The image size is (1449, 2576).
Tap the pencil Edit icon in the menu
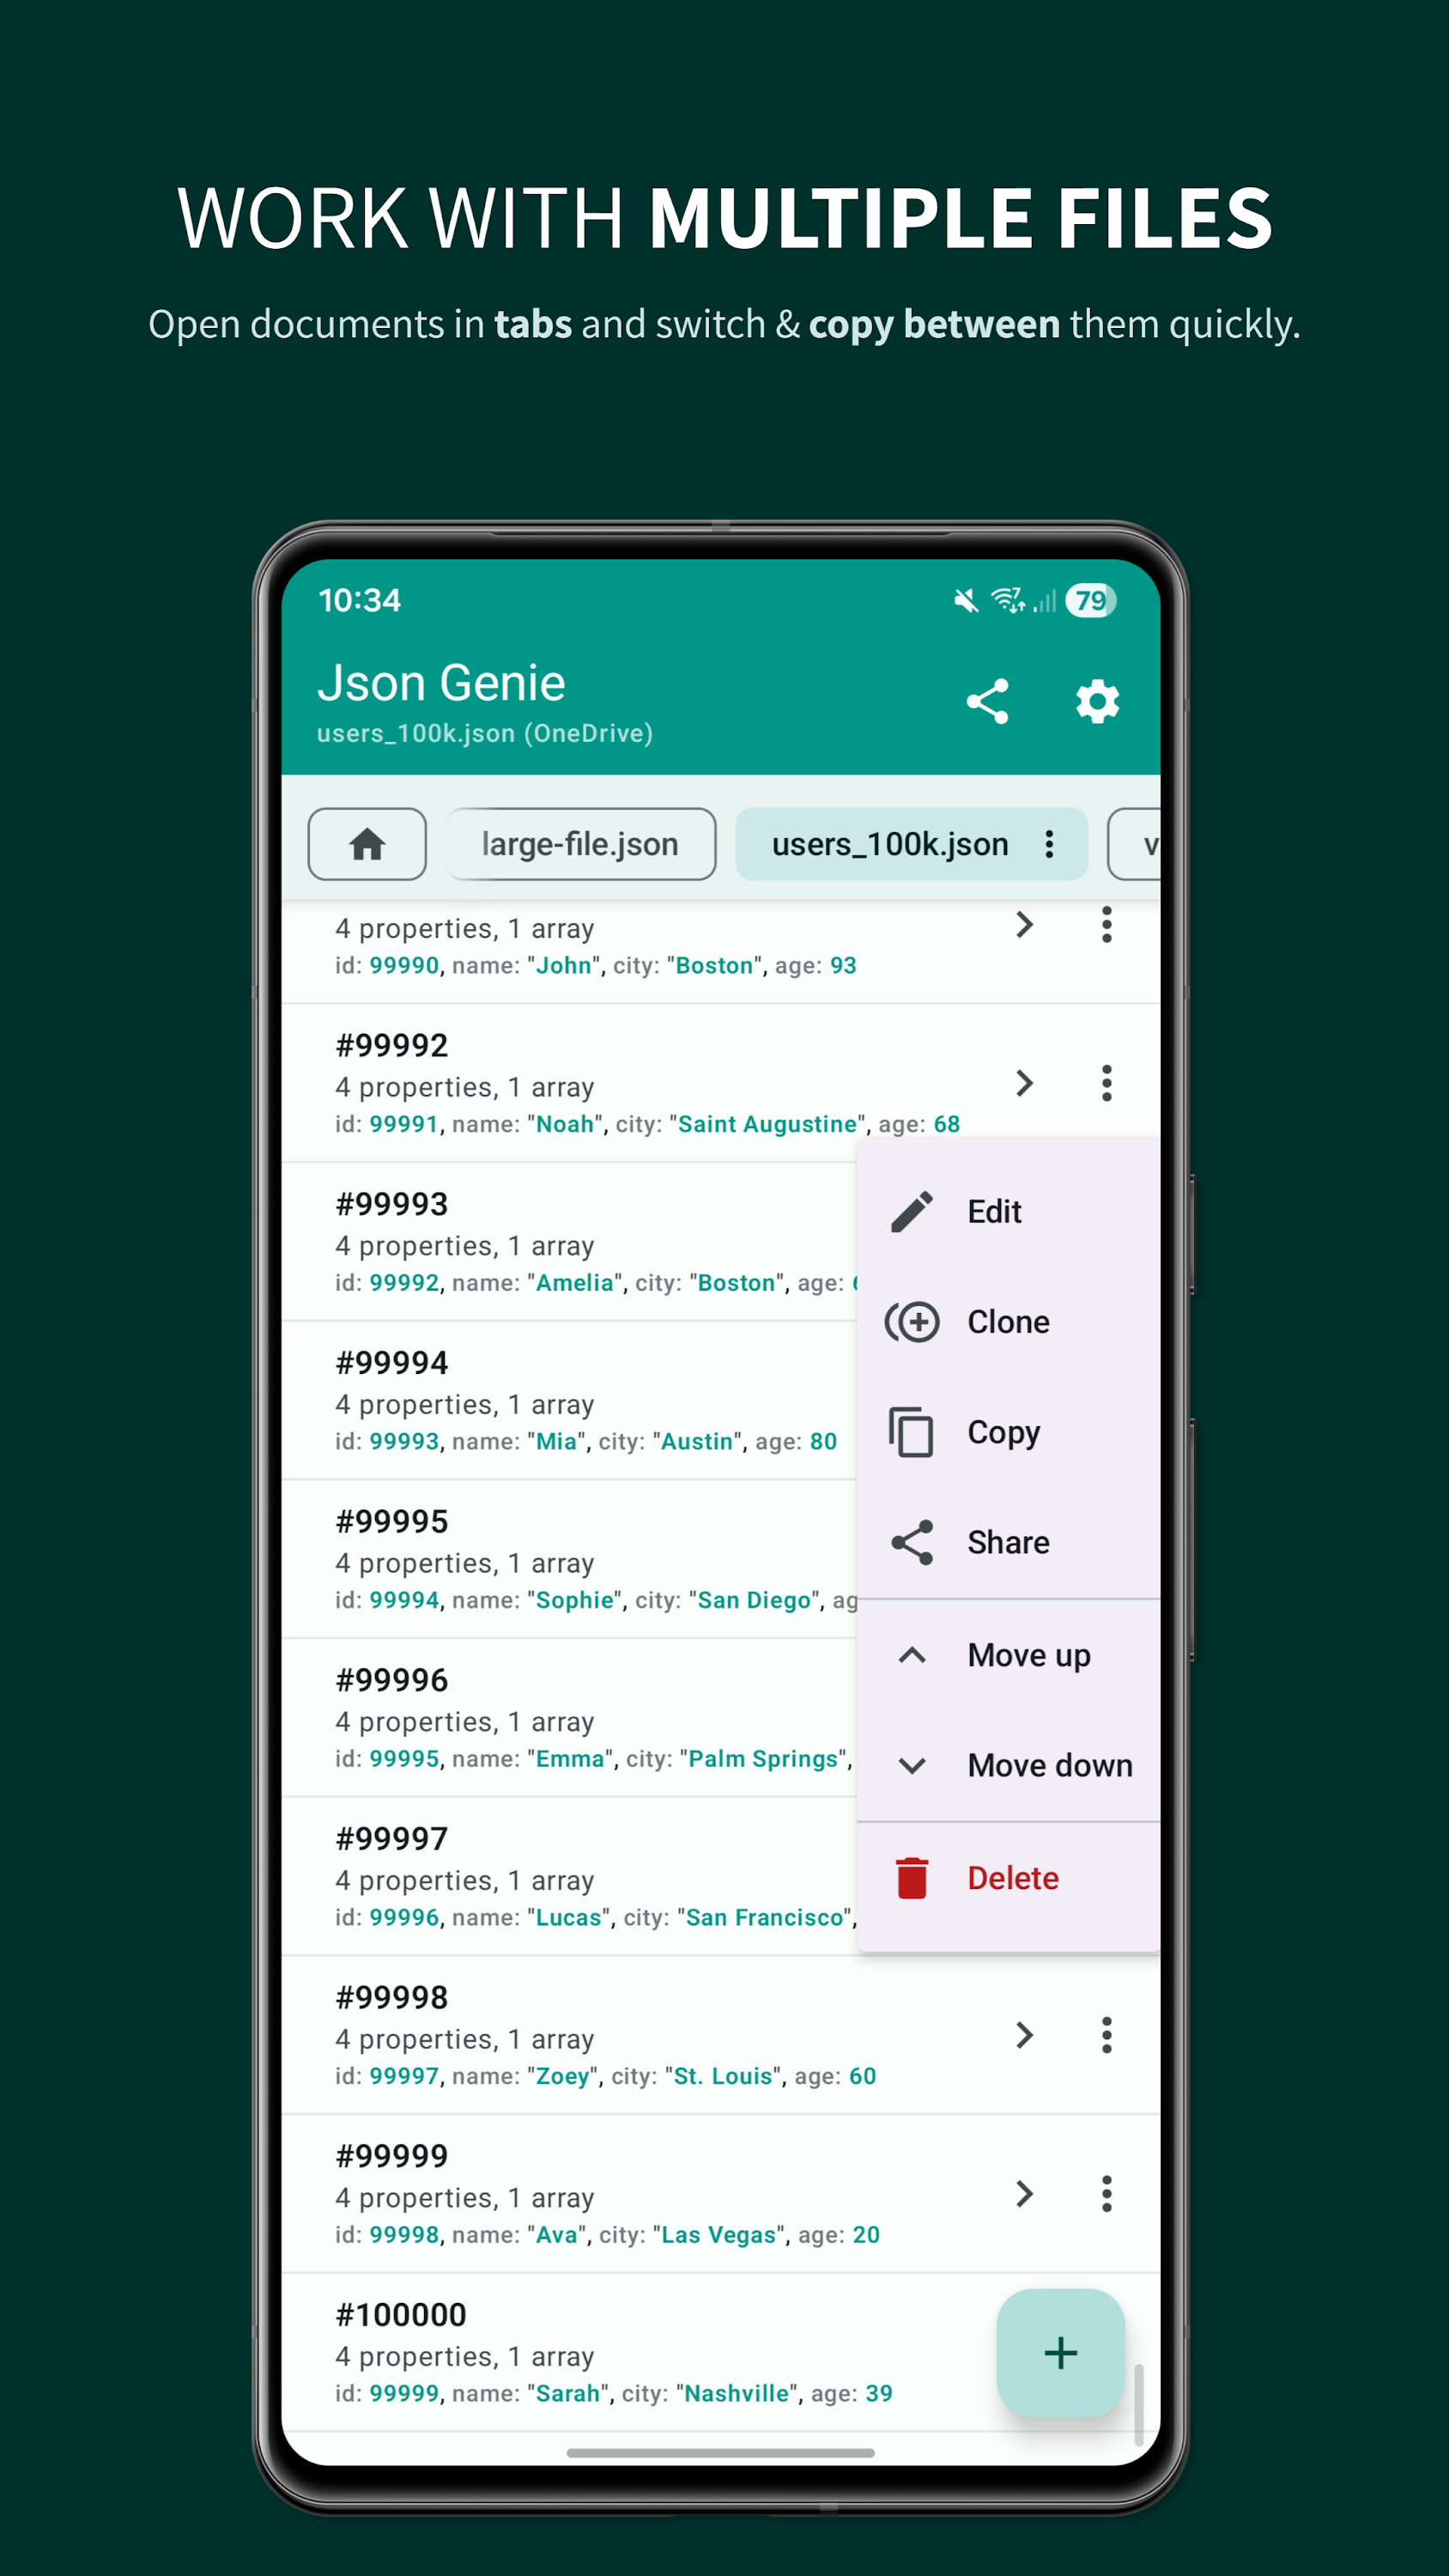(x=912, y=1211)
